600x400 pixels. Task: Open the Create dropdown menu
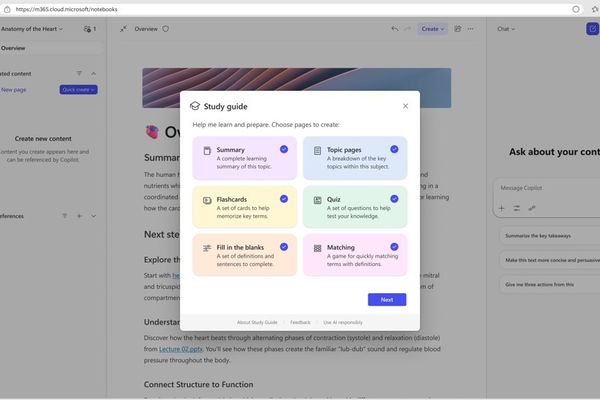(x=433, y=29)
